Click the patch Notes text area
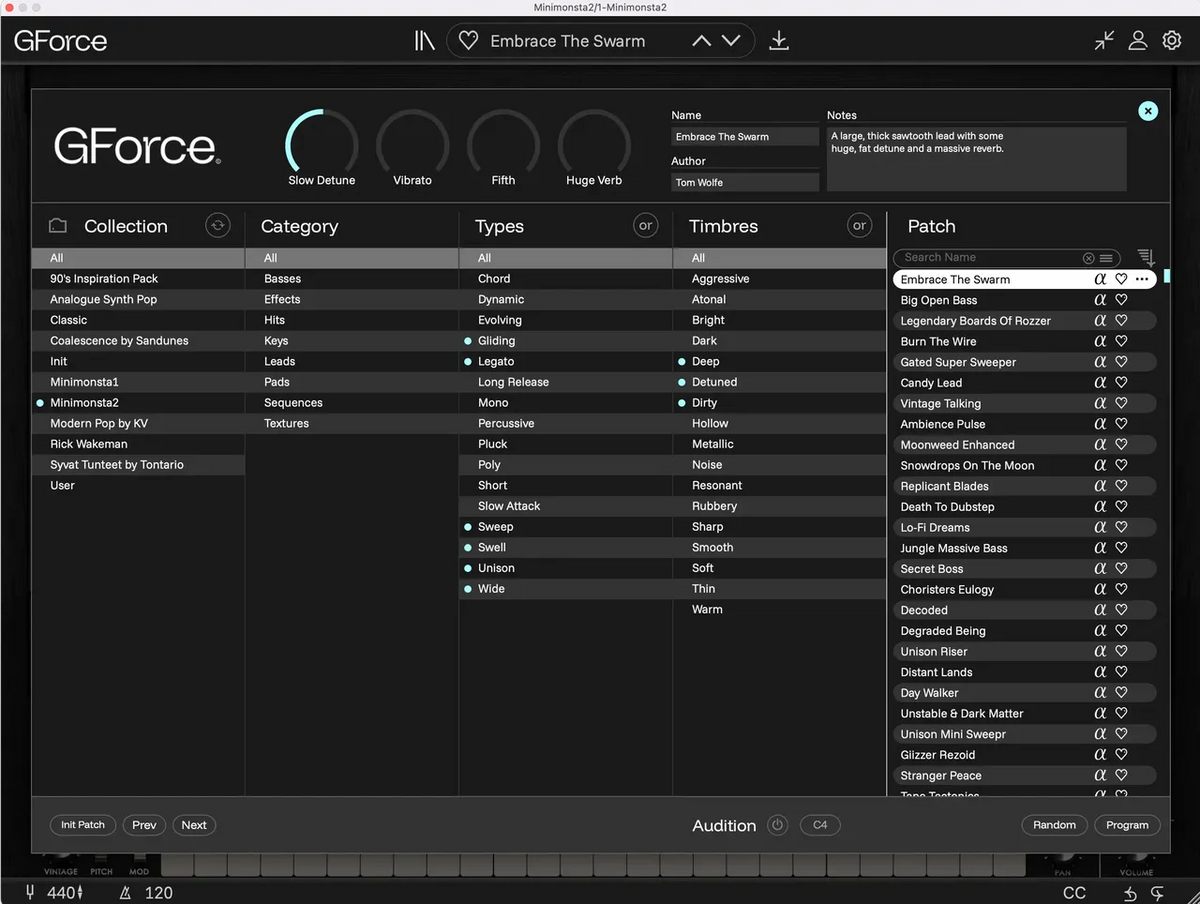Image resolution: width=1200 pixels, height=904 pixels. click(x=976, y=158)
